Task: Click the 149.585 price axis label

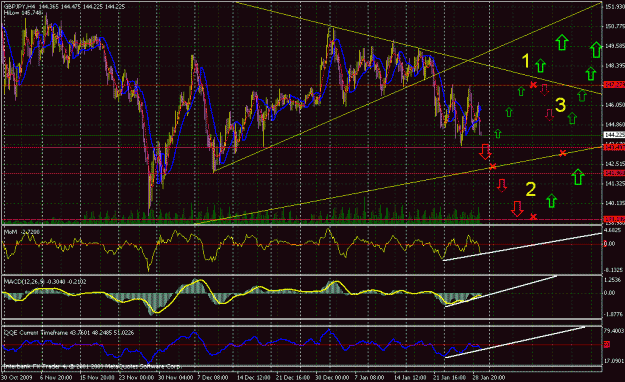Action: point(615,46)
